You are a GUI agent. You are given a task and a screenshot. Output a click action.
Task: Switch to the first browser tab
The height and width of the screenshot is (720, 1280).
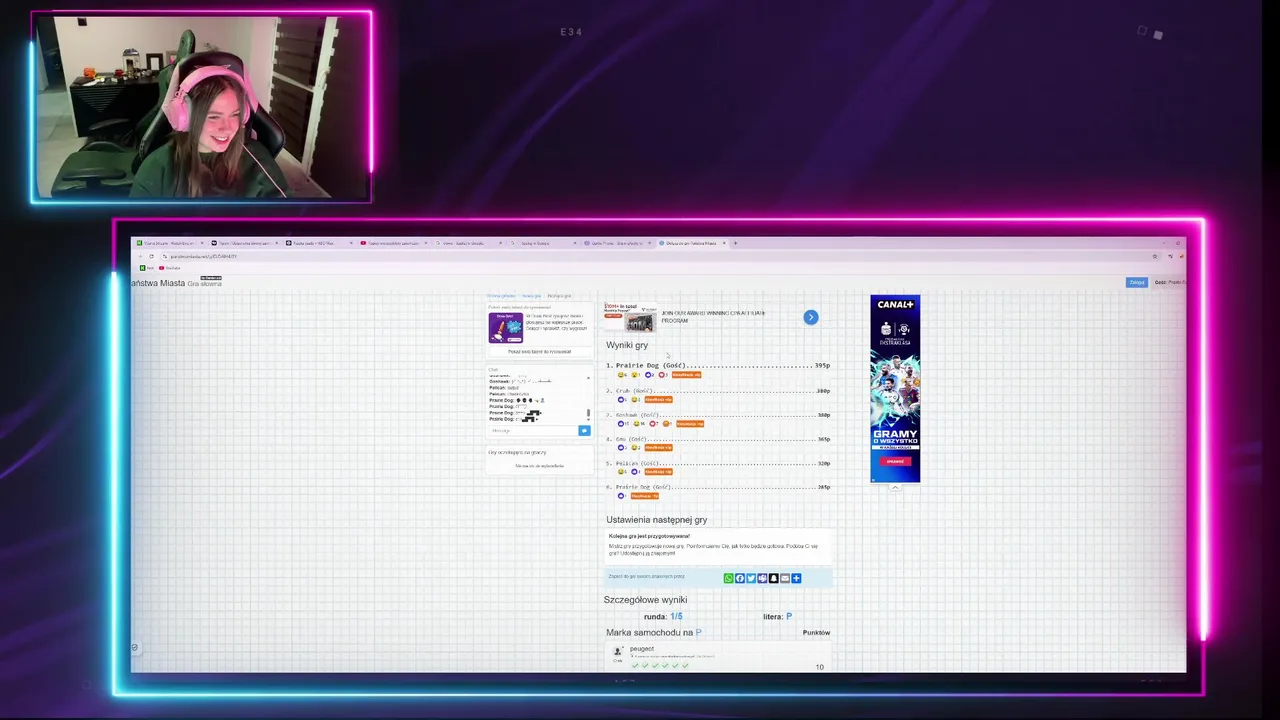click(170, 243)
